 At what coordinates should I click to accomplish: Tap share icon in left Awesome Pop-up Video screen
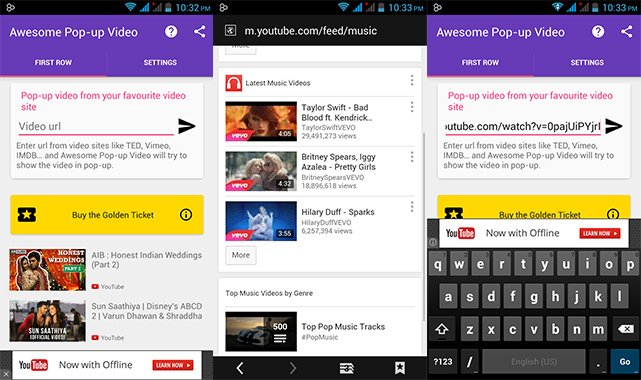[199, 31]
